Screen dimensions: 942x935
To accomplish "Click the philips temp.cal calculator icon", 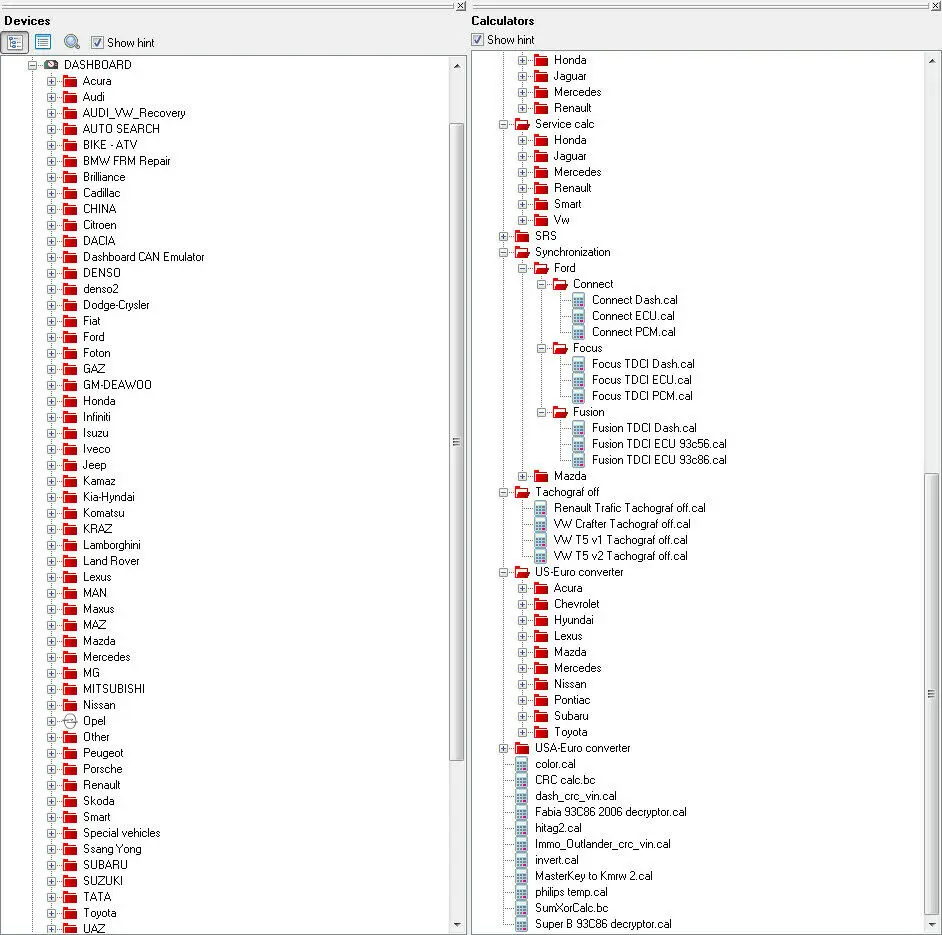I will pos(521,892).
